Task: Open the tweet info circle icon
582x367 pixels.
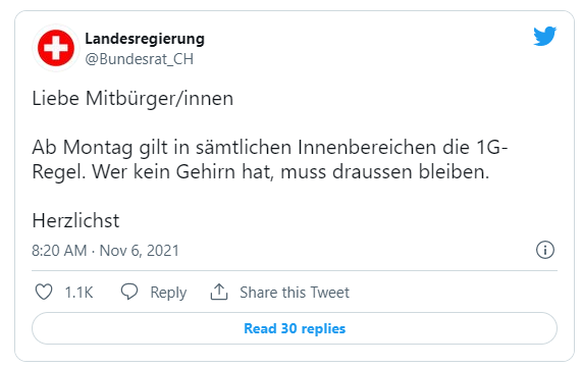Action: (545, 250)
